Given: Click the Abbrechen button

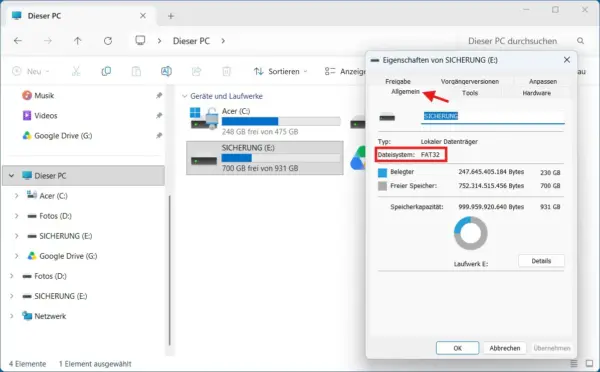Looking at the screenshot, I should tap(505, 348).
